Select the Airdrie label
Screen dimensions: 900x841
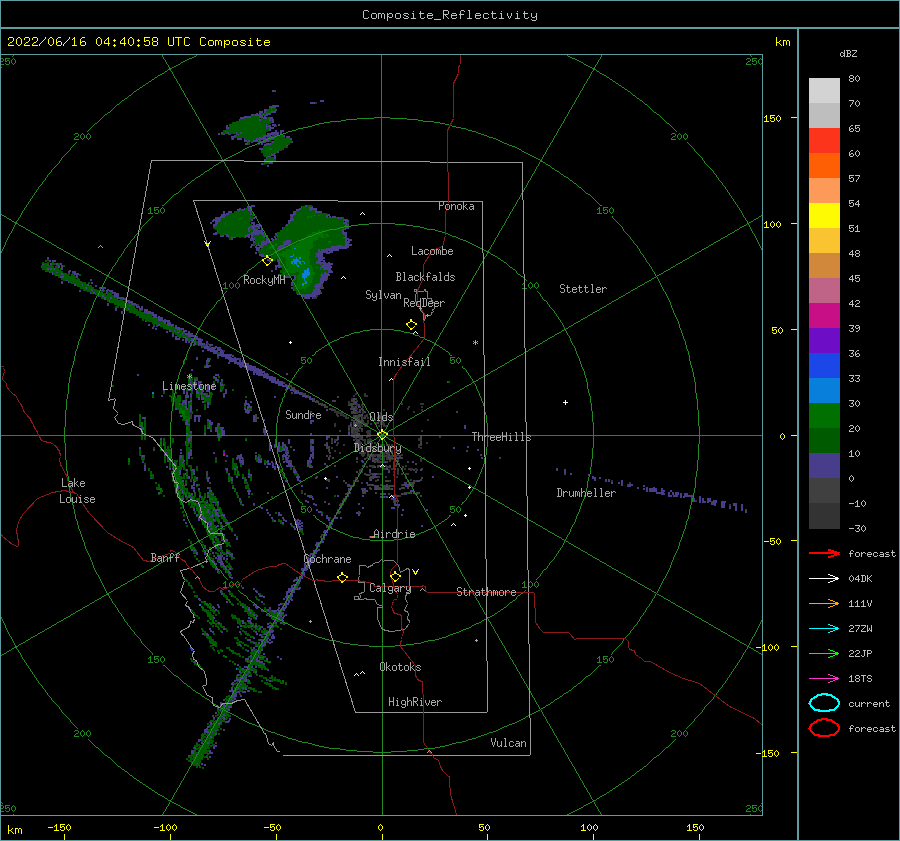[x=394, y=534]
